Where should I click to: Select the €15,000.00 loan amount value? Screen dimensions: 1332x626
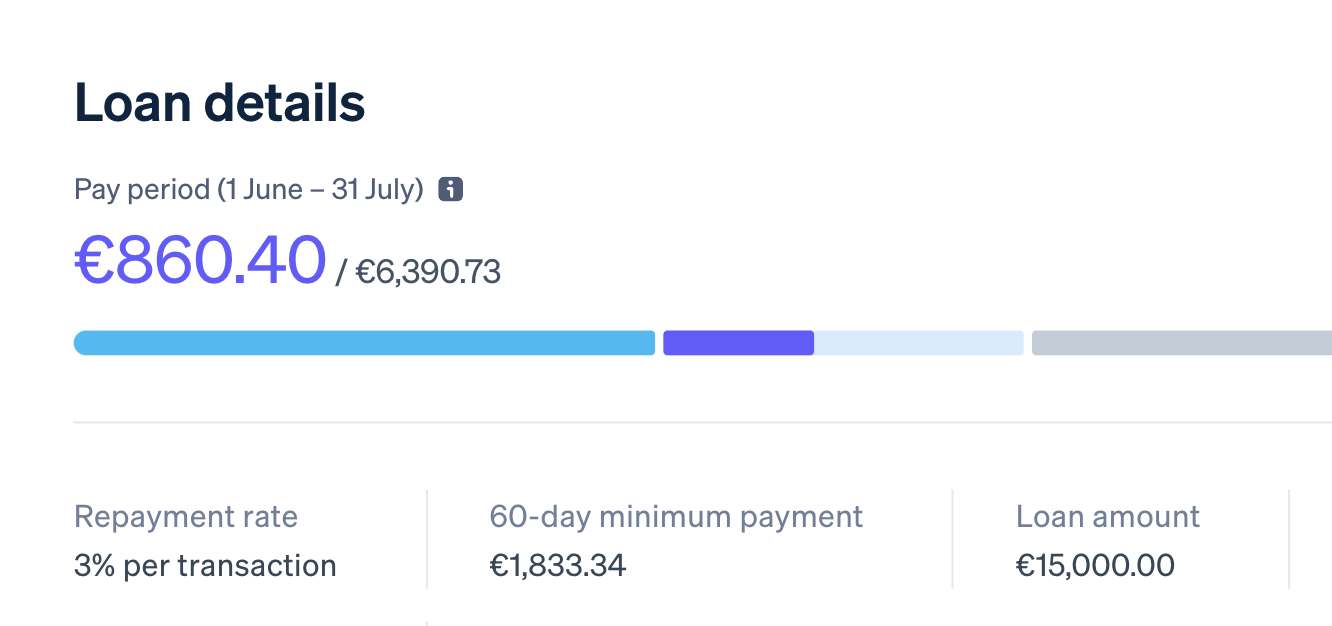click(x=1096, y=566)
